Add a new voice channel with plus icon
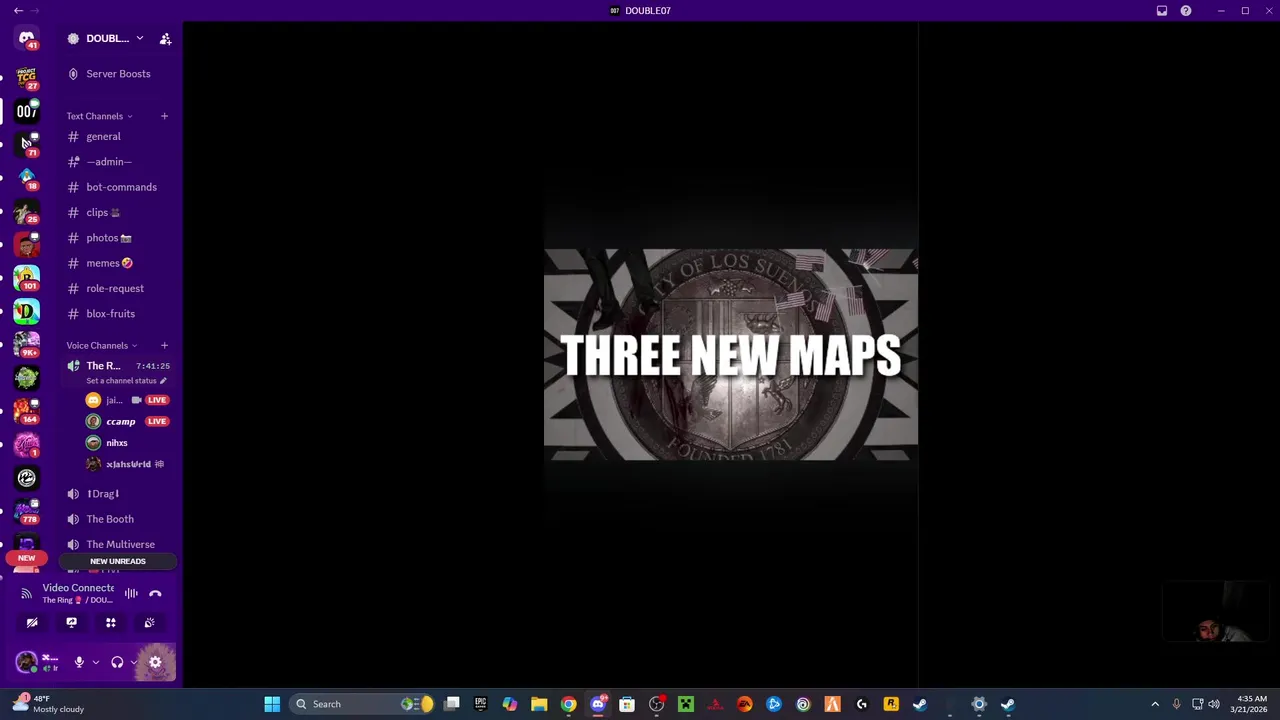This screenshot has height=720, width=1280. click(164, 346)
